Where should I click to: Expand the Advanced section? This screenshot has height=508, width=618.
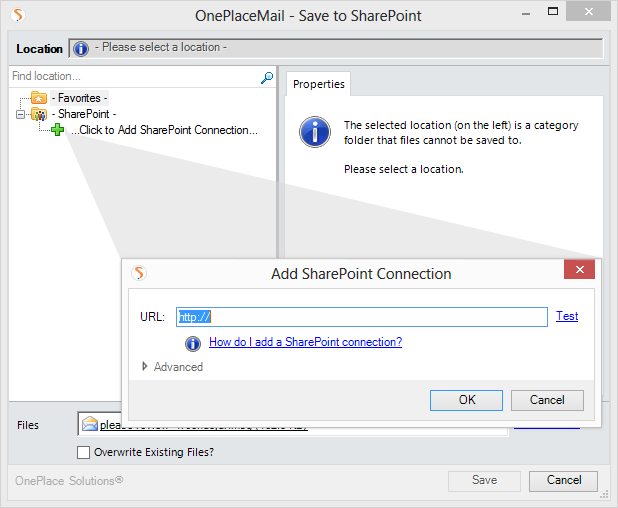coord(145,367)
